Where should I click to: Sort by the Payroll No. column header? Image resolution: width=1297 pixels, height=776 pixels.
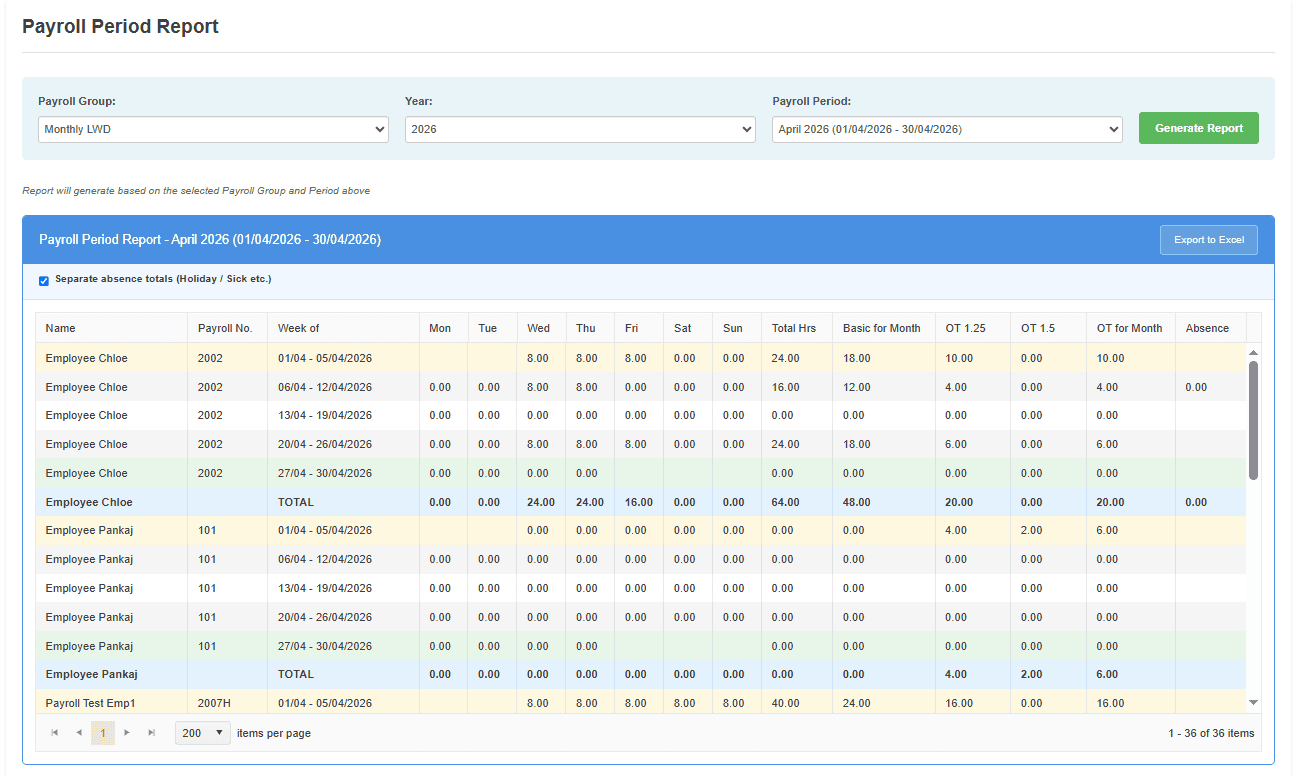pyautogui.click(x=227, y=328)
